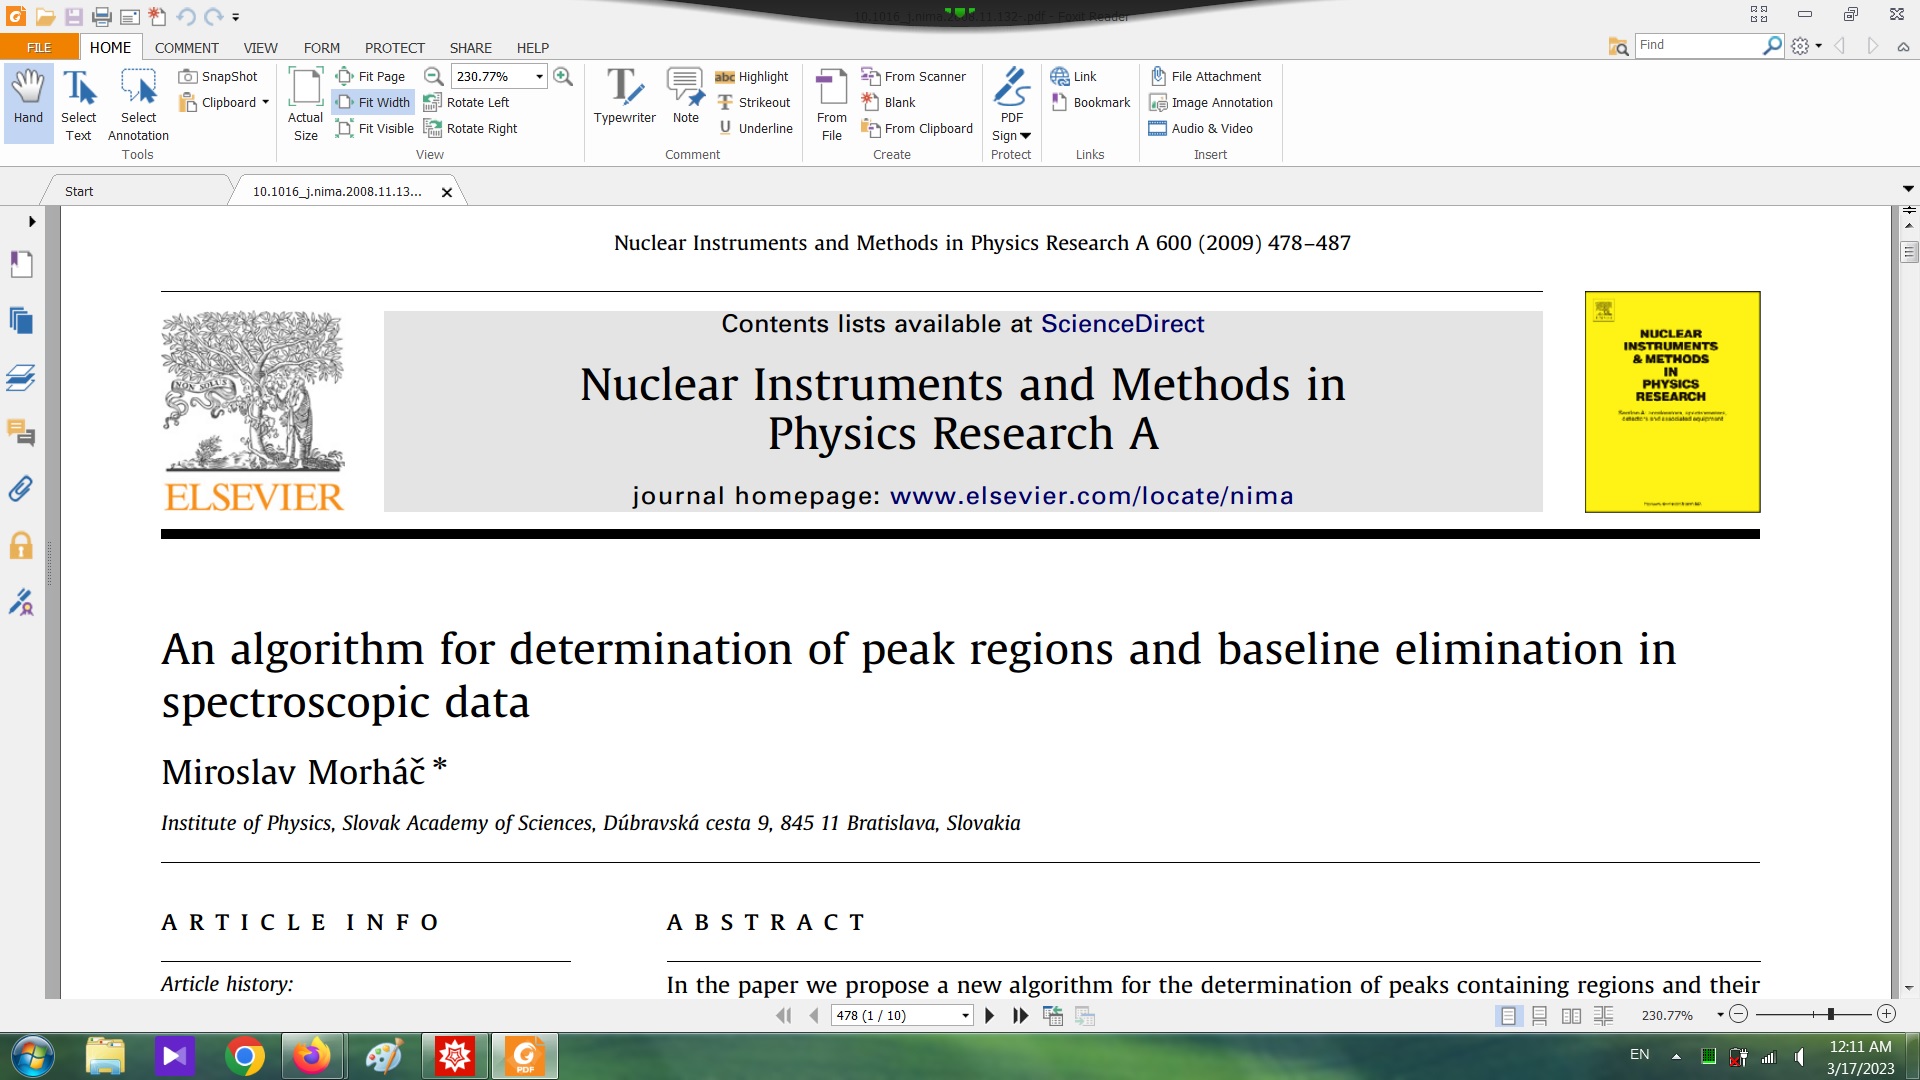Viewport: 1920px width, 1080px height.
Task: Open the Clipboard dropdown
Action: click(x=265, y=102)
